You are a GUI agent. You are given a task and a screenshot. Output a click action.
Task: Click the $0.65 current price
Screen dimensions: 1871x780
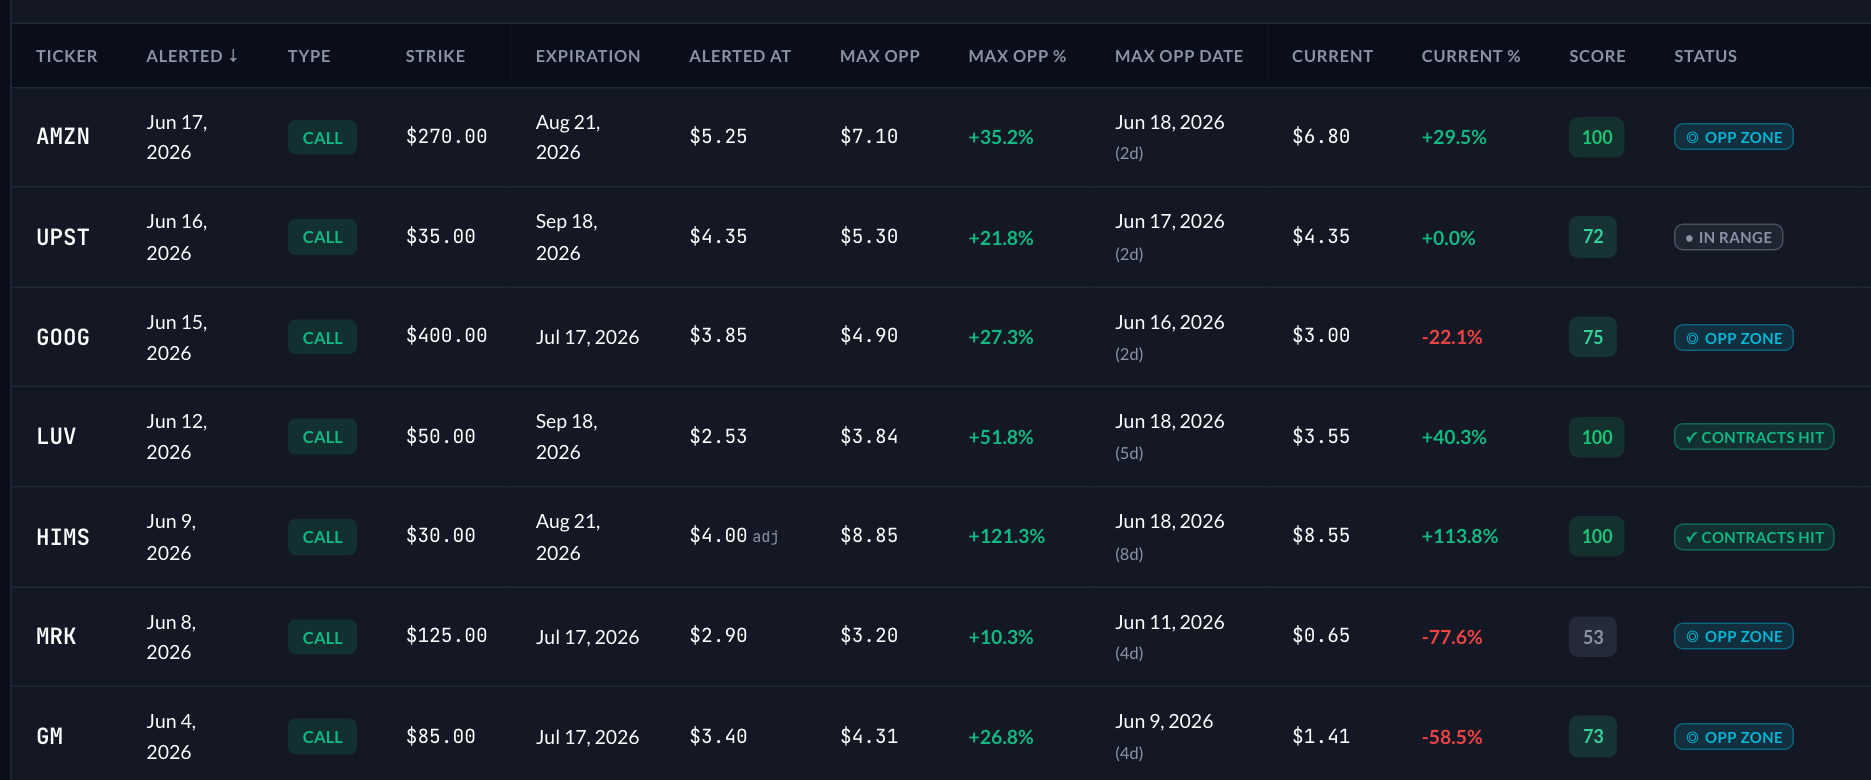(x=1321, y=636)
